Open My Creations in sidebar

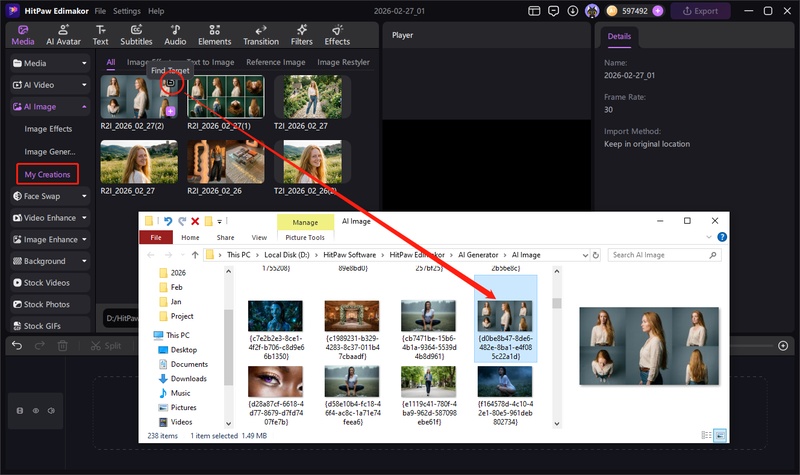[47, 174]
